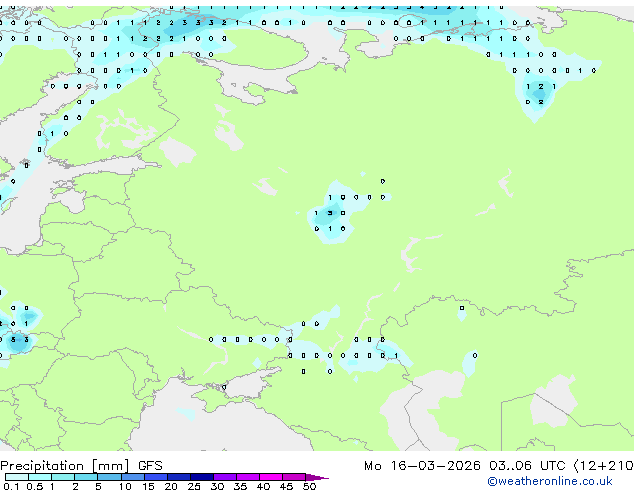Click the '0.5' legend label
634x490 pixels.
[35, 486]
